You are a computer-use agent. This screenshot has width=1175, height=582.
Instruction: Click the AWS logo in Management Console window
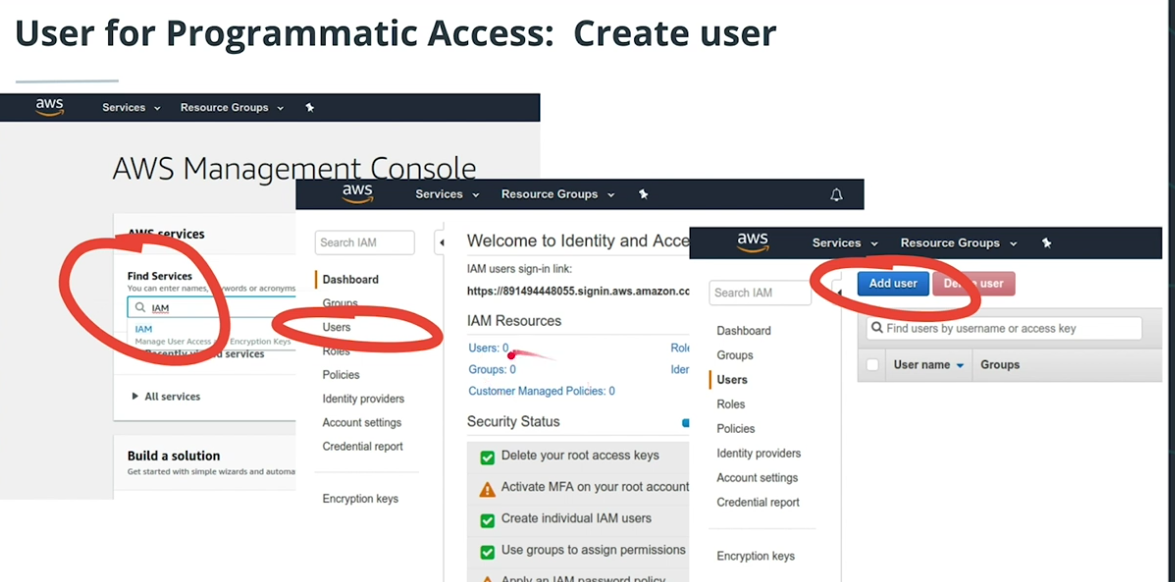click(x=49, y=107)
